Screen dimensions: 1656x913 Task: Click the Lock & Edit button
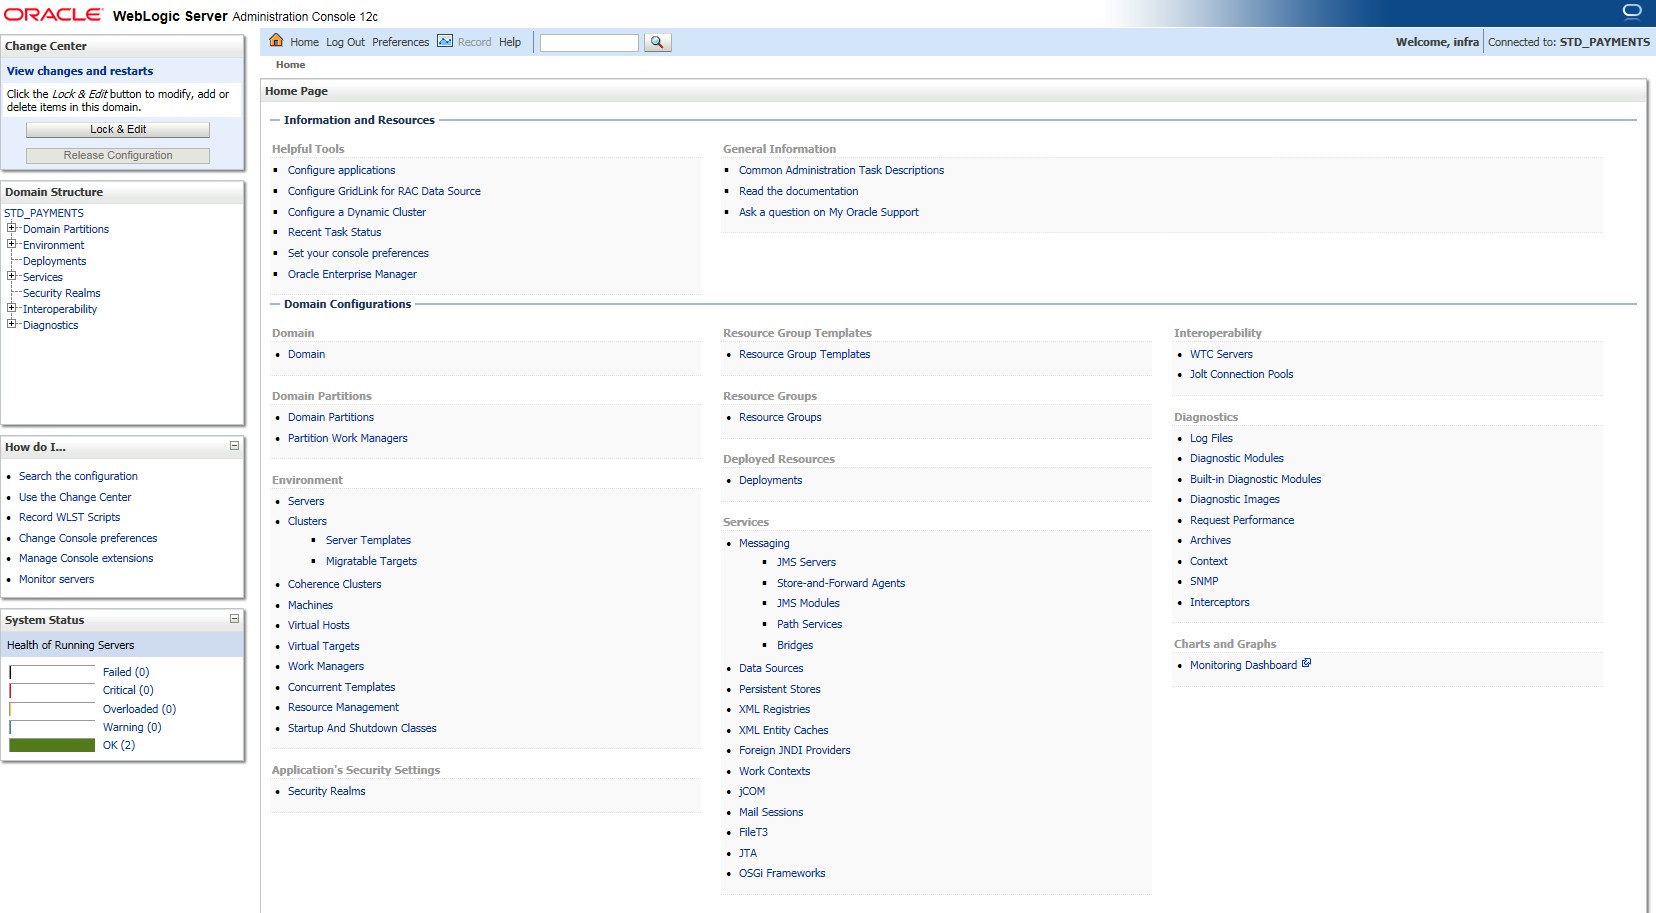(x=118, y=130)
